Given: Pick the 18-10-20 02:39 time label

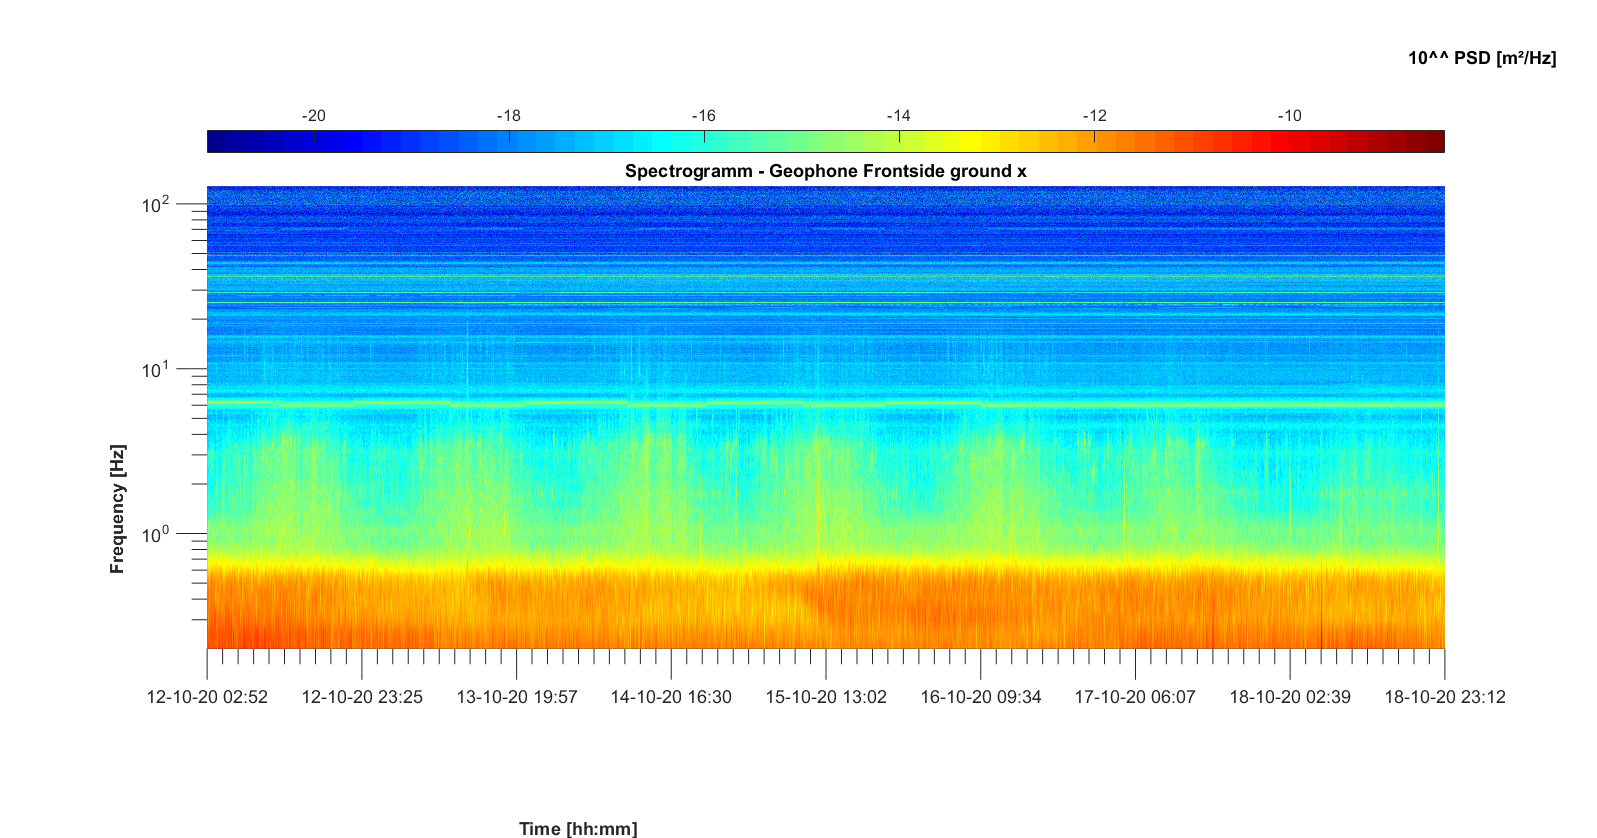Looking at the screenshot, I should click(1290, 697).
